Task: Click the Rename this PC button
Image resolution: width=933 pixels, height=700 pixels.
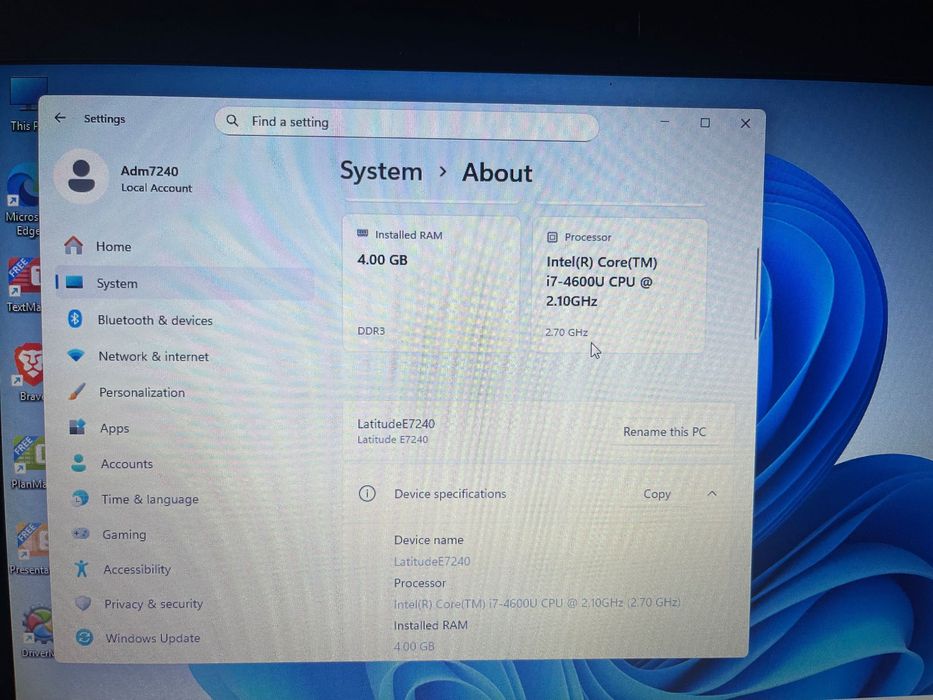Action: [x=664, y=432]
